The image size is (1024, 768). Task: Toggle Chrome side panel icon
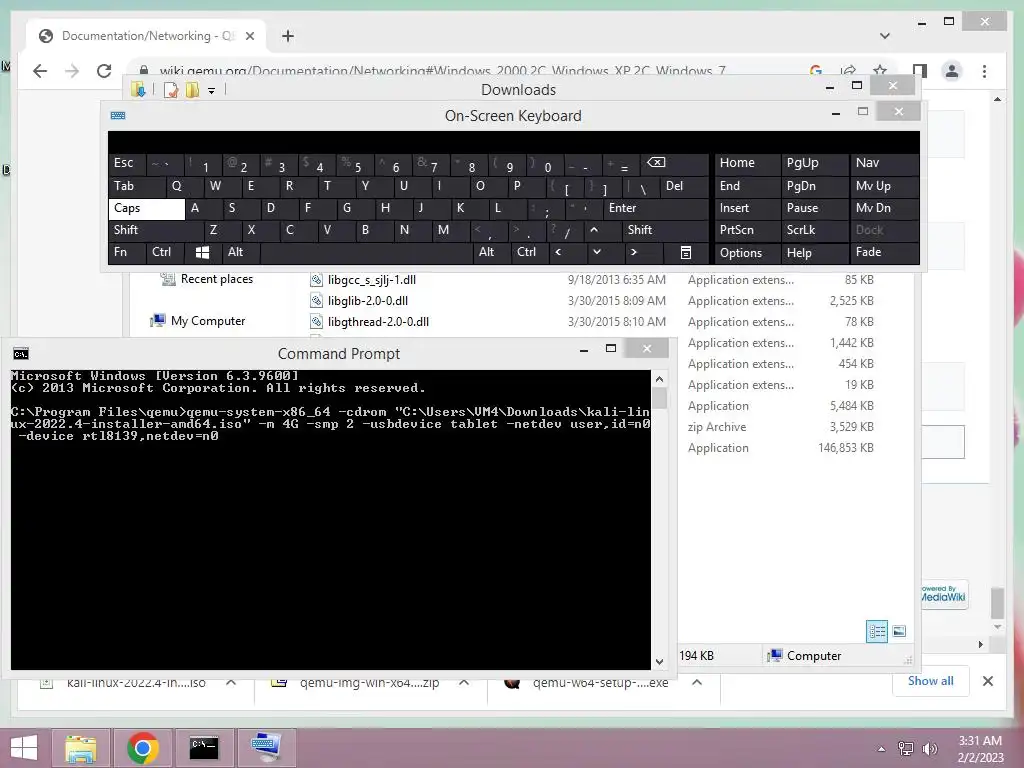coord(920,71)
